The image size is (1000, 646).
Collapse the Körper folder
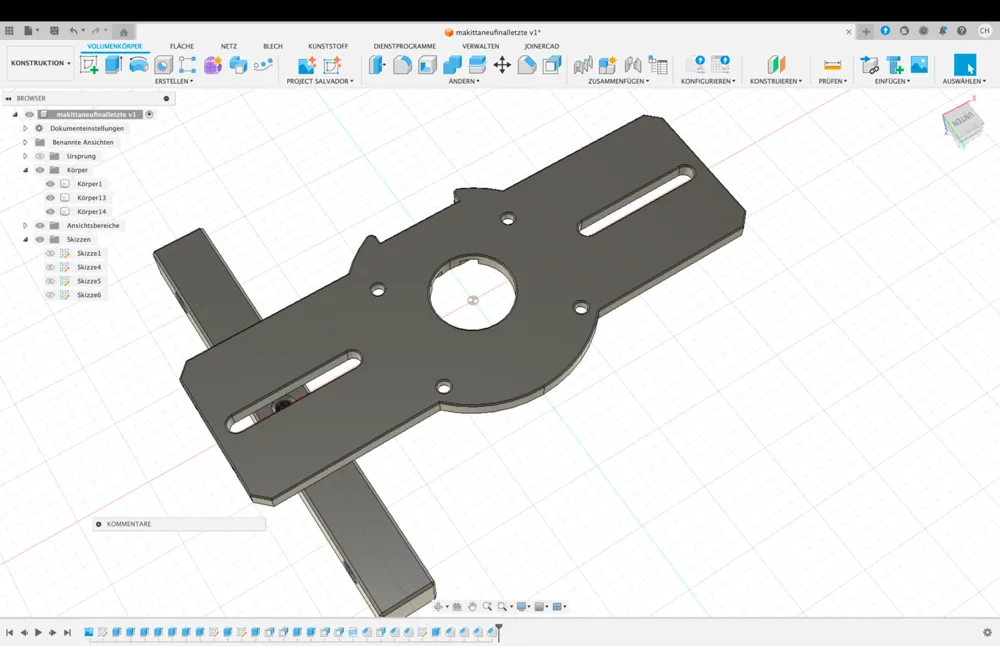pos(26,170)
